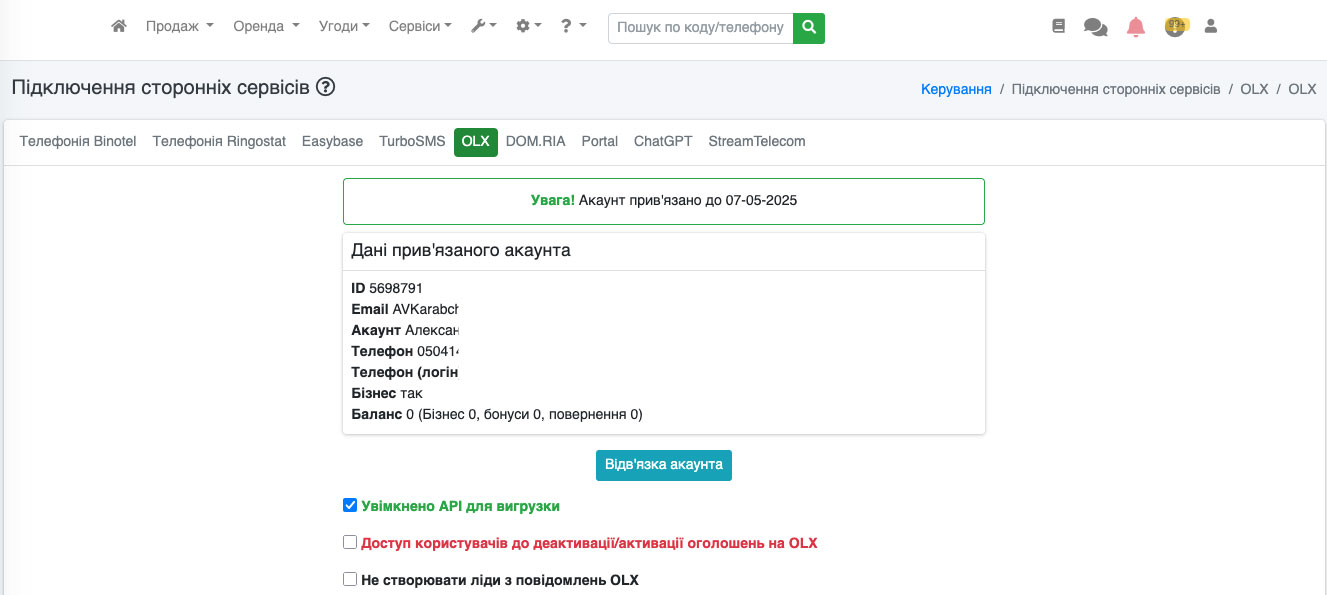The height and width of the screenshot is (595, 1327).
Task: Open the book documentation icon
Action: coord(1059,27)
